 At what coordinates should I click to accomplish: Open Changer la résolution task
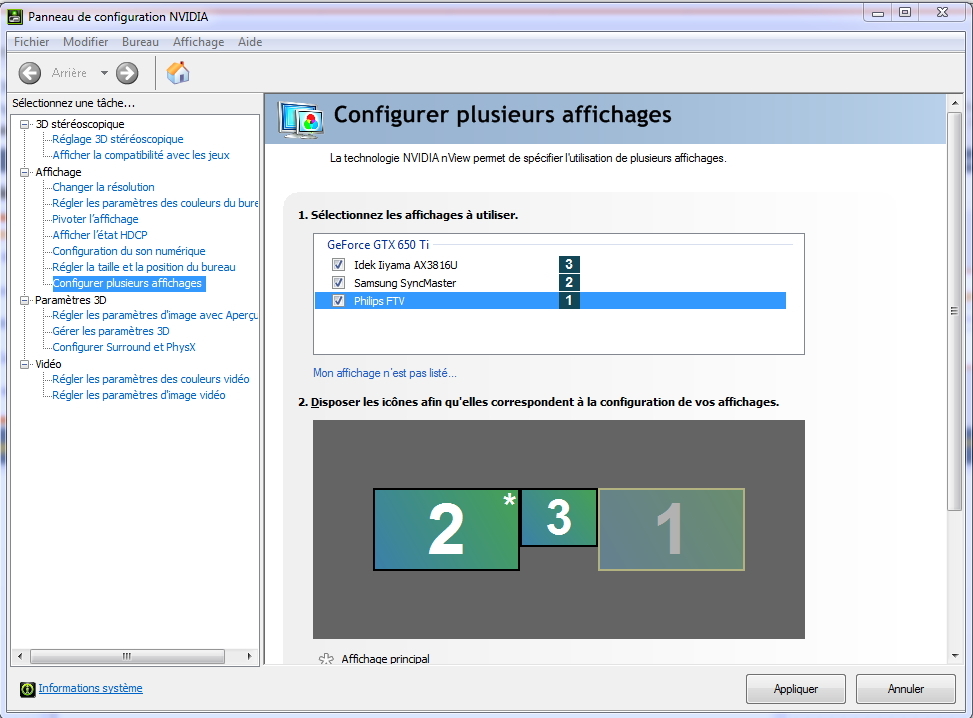coord(103,187)
